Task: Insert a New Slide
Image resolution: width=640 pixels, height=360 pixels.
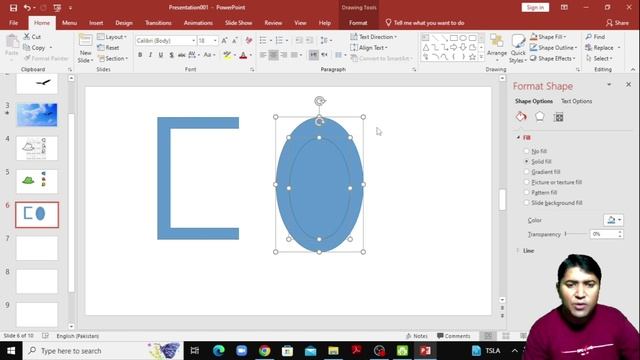Action: point(85,49)
